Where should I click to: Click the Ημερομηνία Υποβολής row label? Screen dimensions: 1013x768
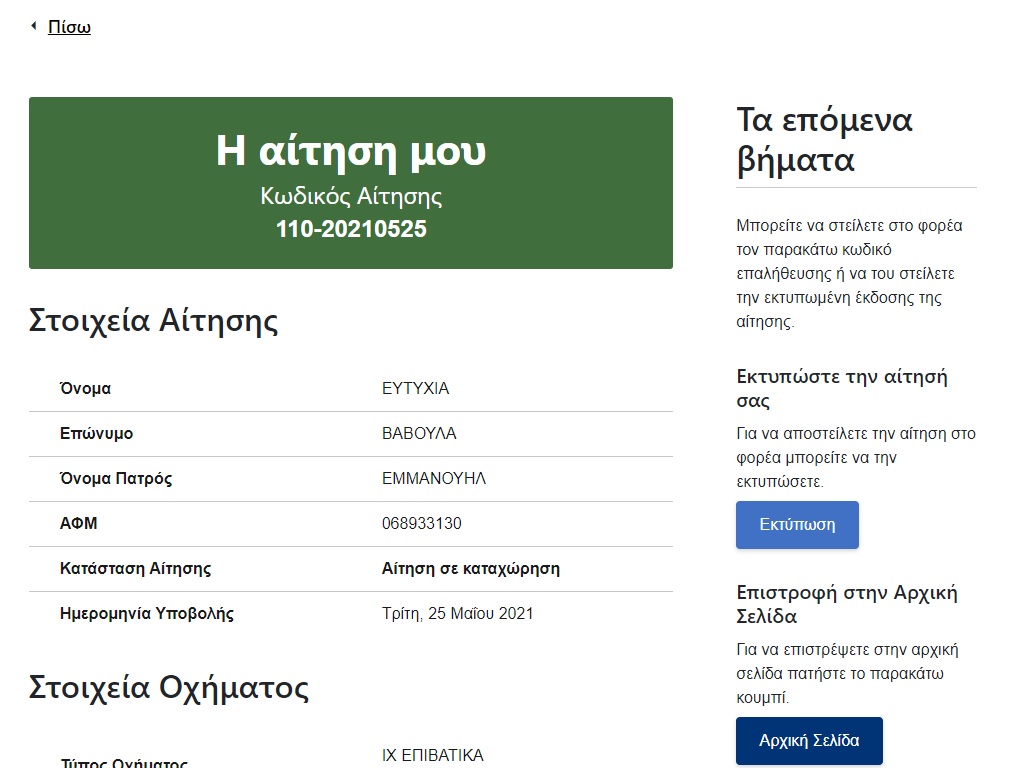tap(147, 614)
